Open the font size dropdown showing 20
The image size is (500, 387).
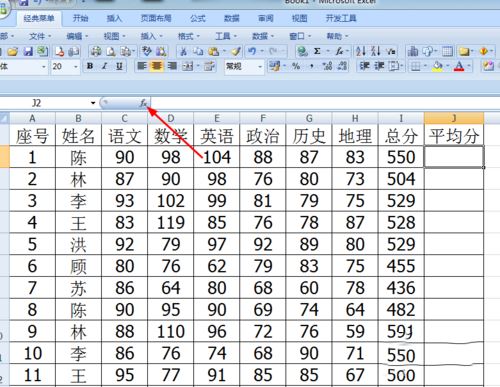coord(76,67)
